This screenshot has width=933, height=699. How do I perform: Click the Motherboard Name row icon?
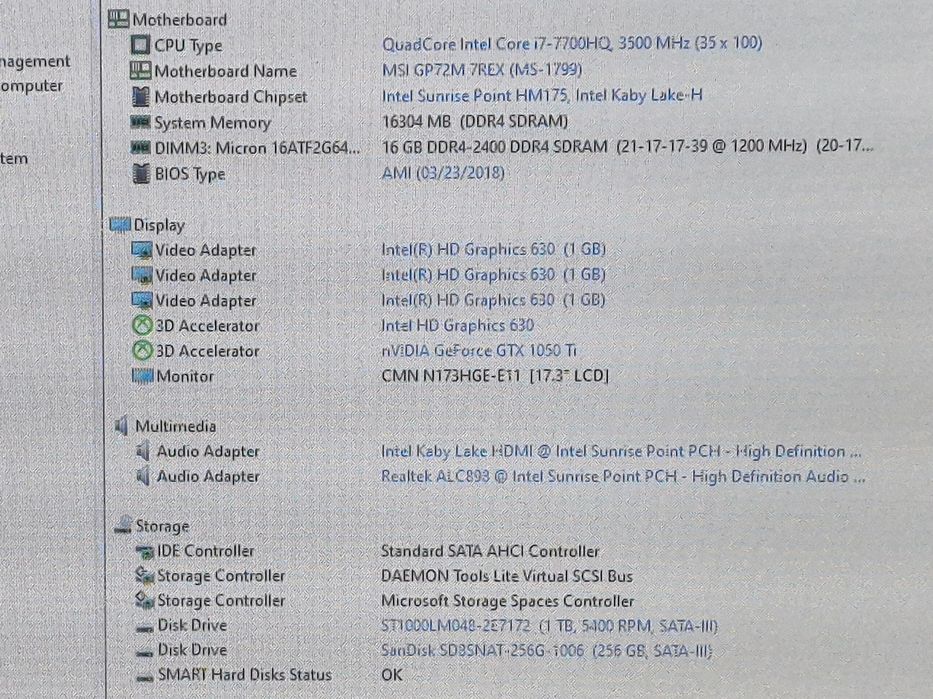(x=140, y=71)
